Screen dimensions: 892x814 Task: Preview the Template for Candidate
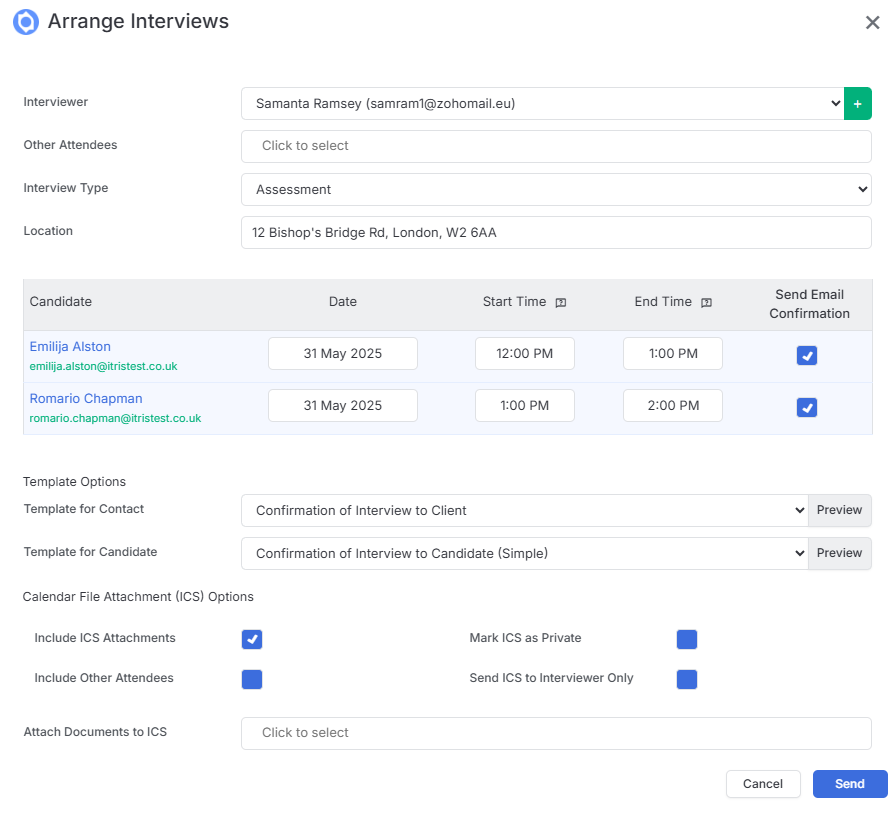840,553
